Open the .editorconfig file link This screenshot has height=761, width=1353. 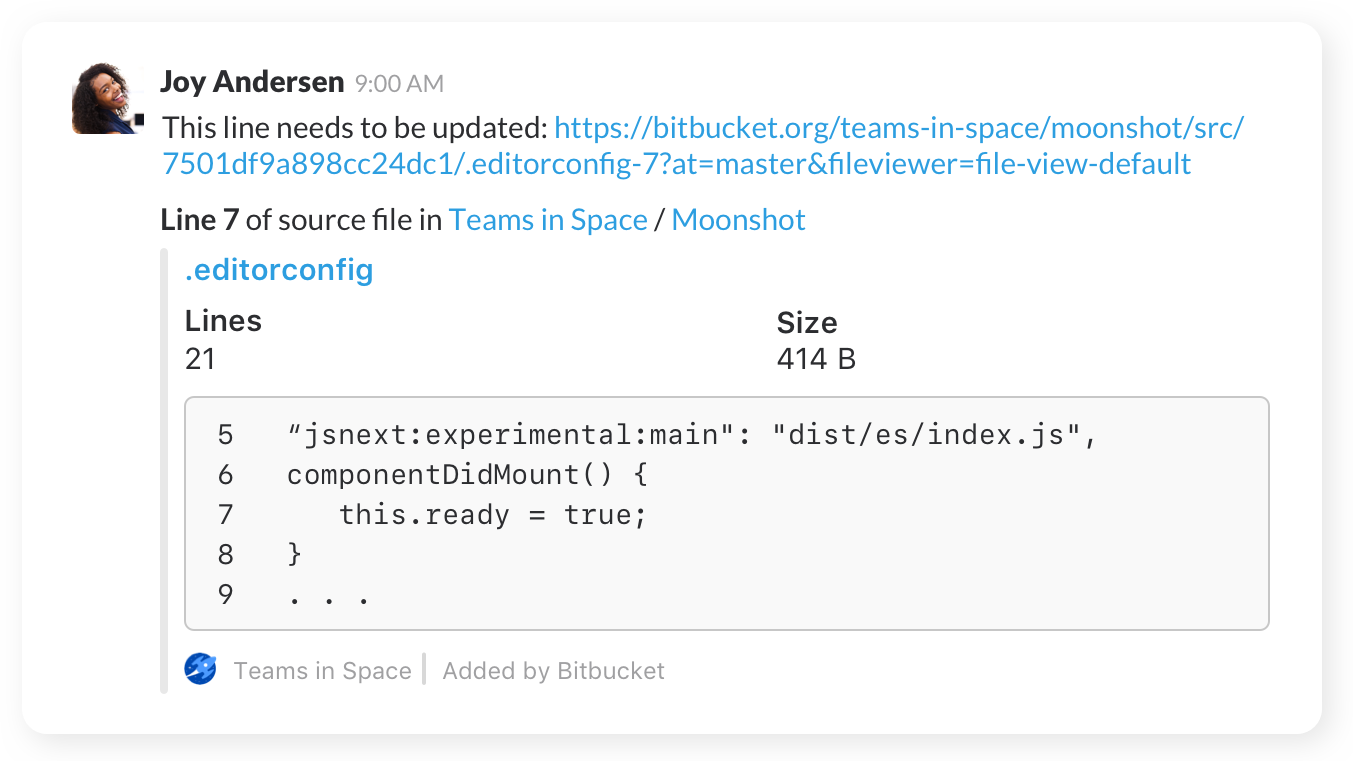pos(278,269)
